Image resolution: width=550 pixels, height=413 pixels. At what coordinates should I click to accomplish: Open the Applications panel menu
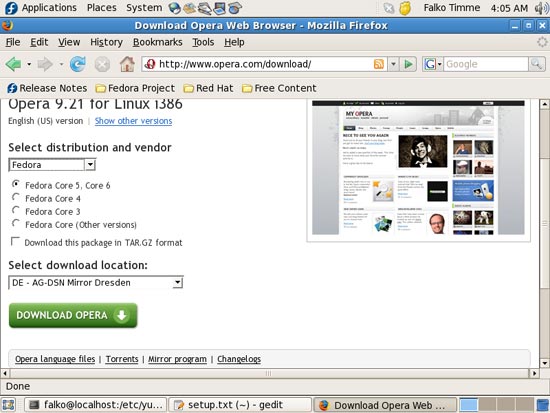(x=49, y=8)
